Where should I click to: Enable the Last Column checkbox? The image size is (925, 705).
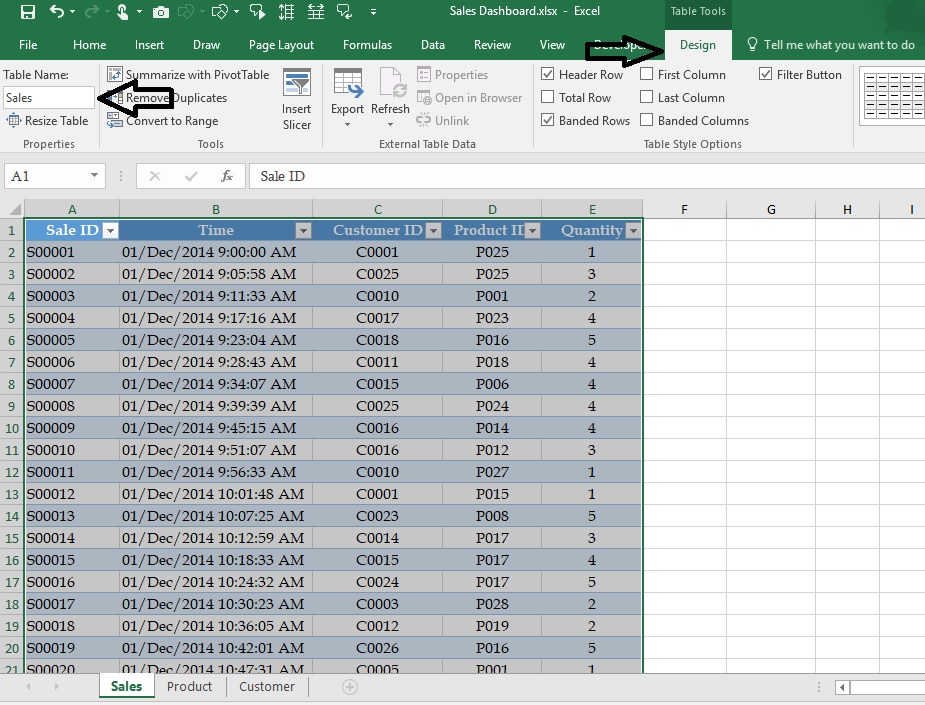tap(647, 97)
